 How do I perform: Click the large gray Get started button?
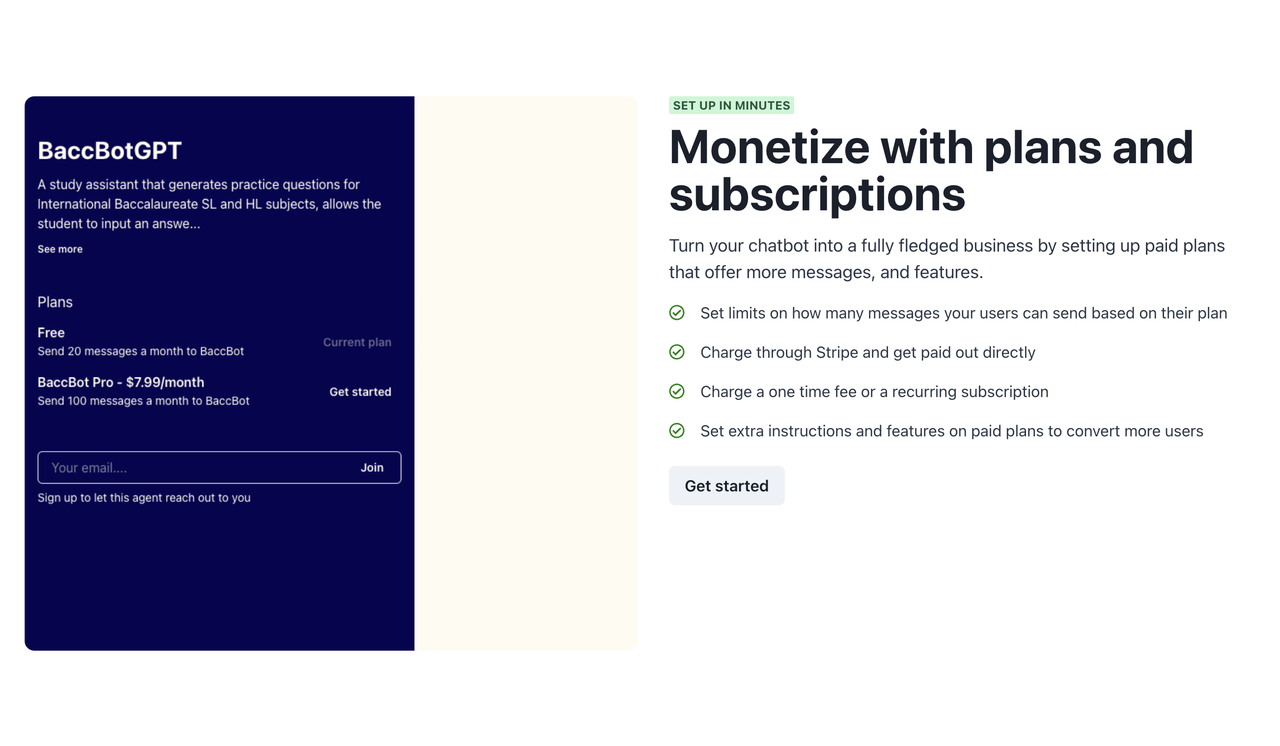[x=727, y=486]
